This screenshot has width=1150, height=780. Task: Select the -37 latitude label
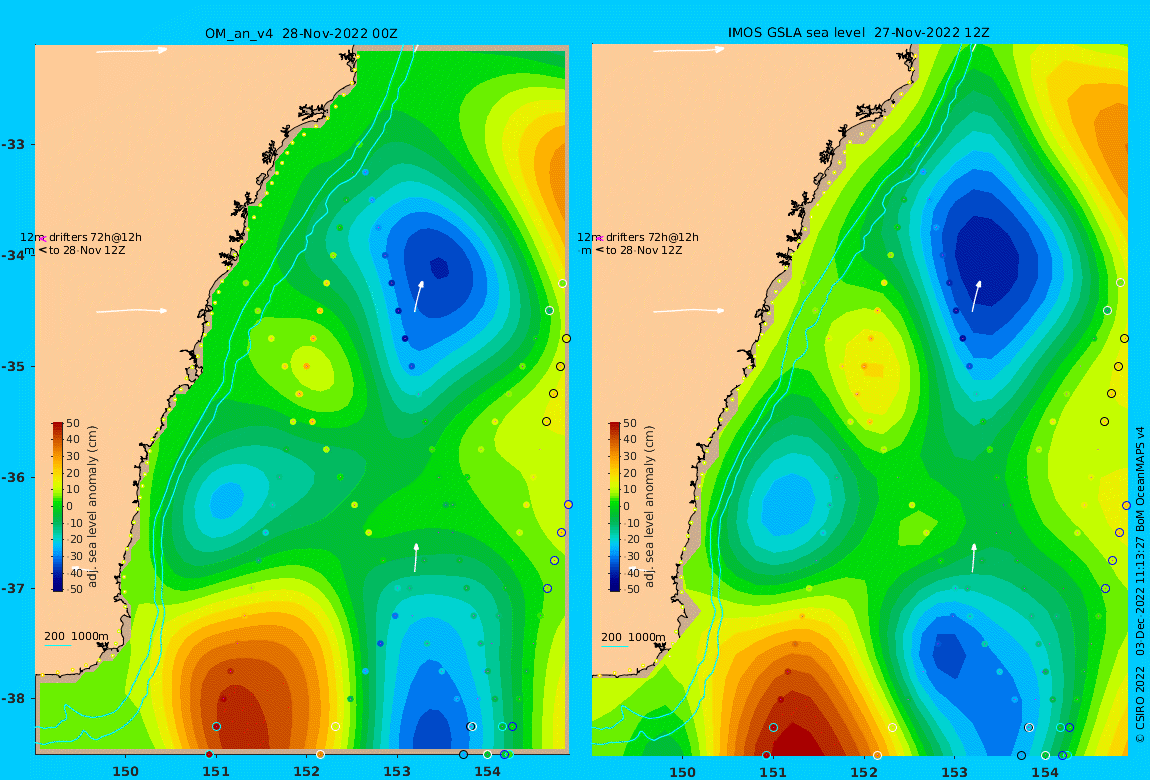click(x=12, y=589)
